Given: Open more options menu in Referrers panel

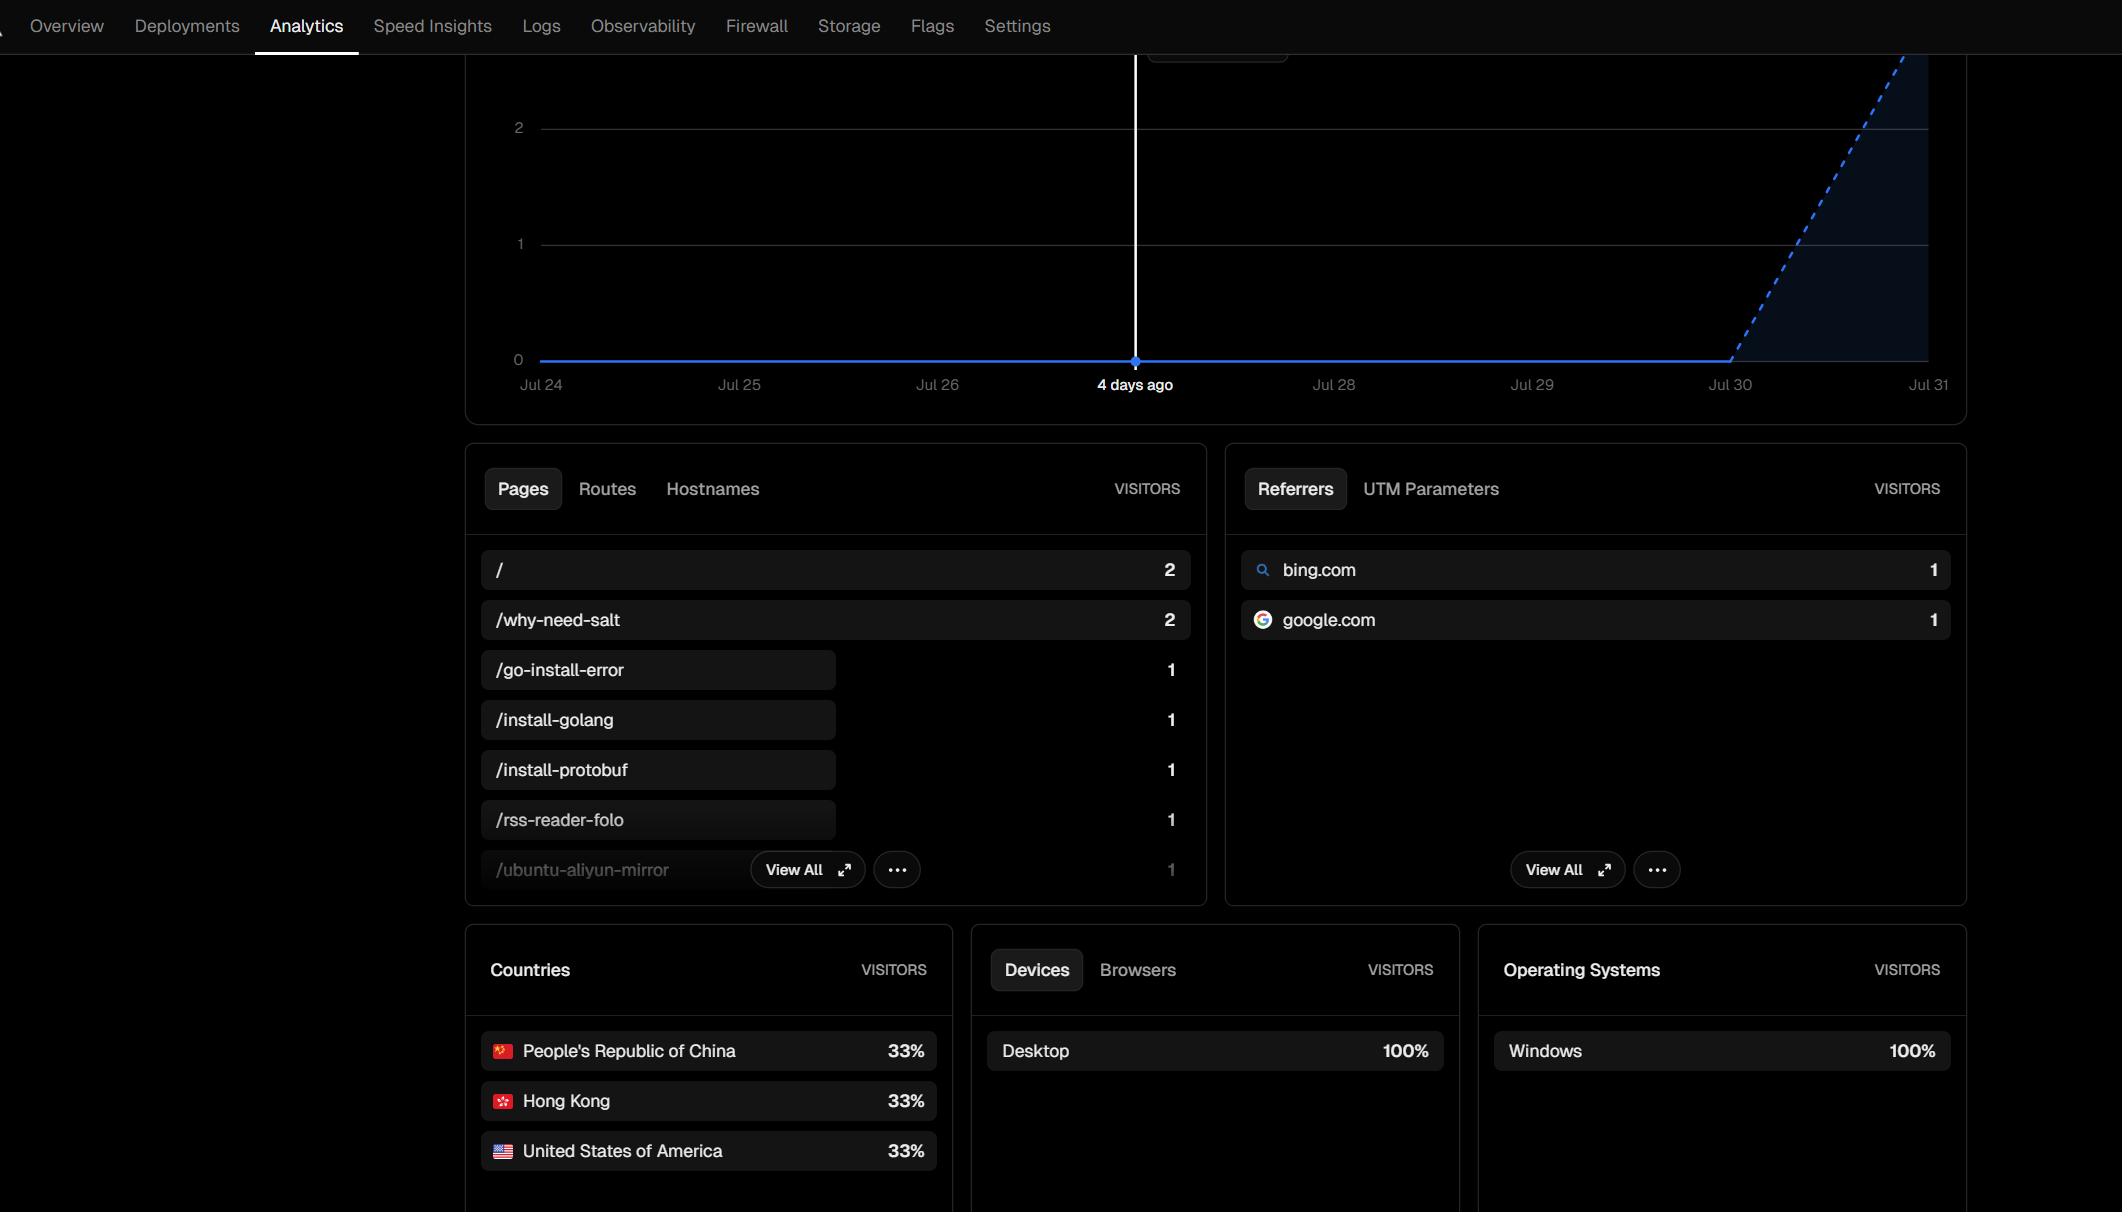Looking at the screenshot, I should (1657, 870).
